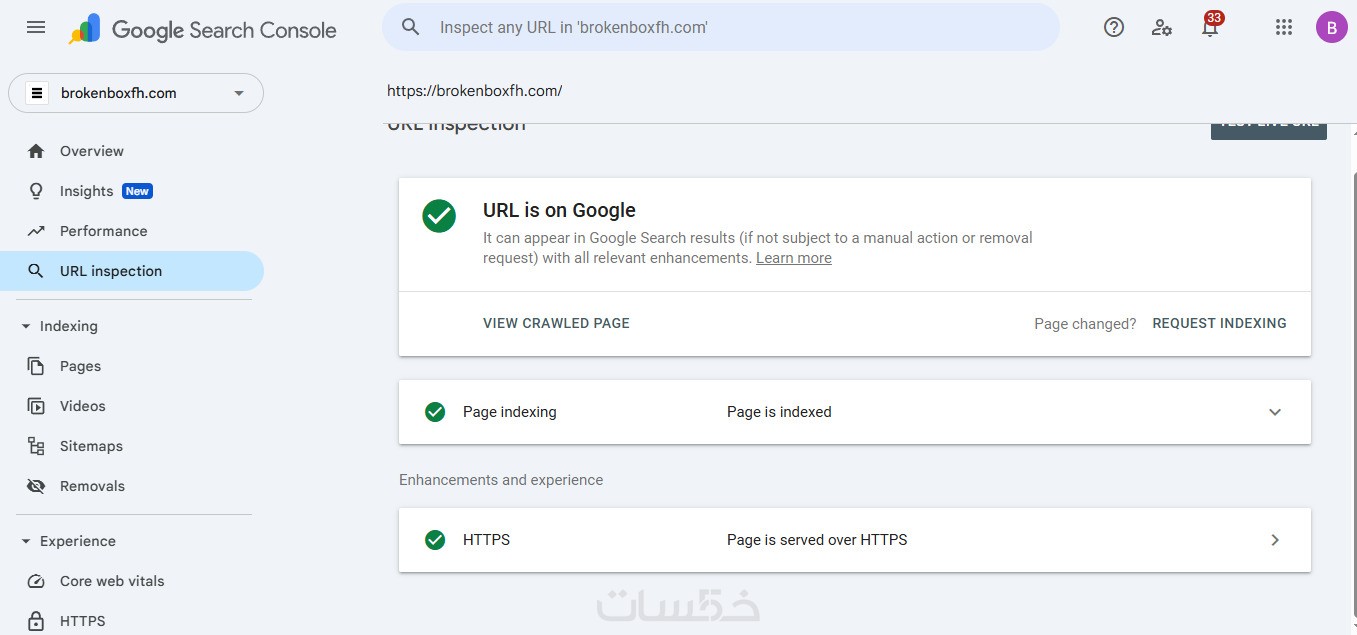Open the brokenboxfh.com property selector
The width and height of the screenshot is (1357, 635).
click(x=136, y=93)
